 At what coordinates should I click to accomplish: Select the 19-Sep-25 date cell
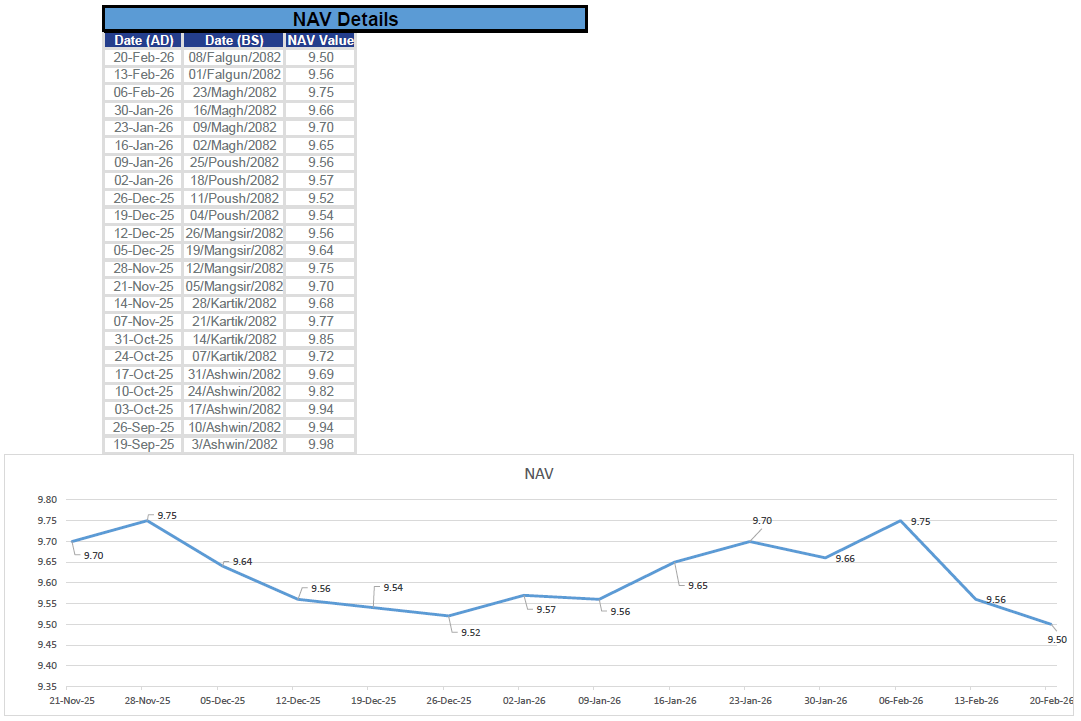point(143,444)
